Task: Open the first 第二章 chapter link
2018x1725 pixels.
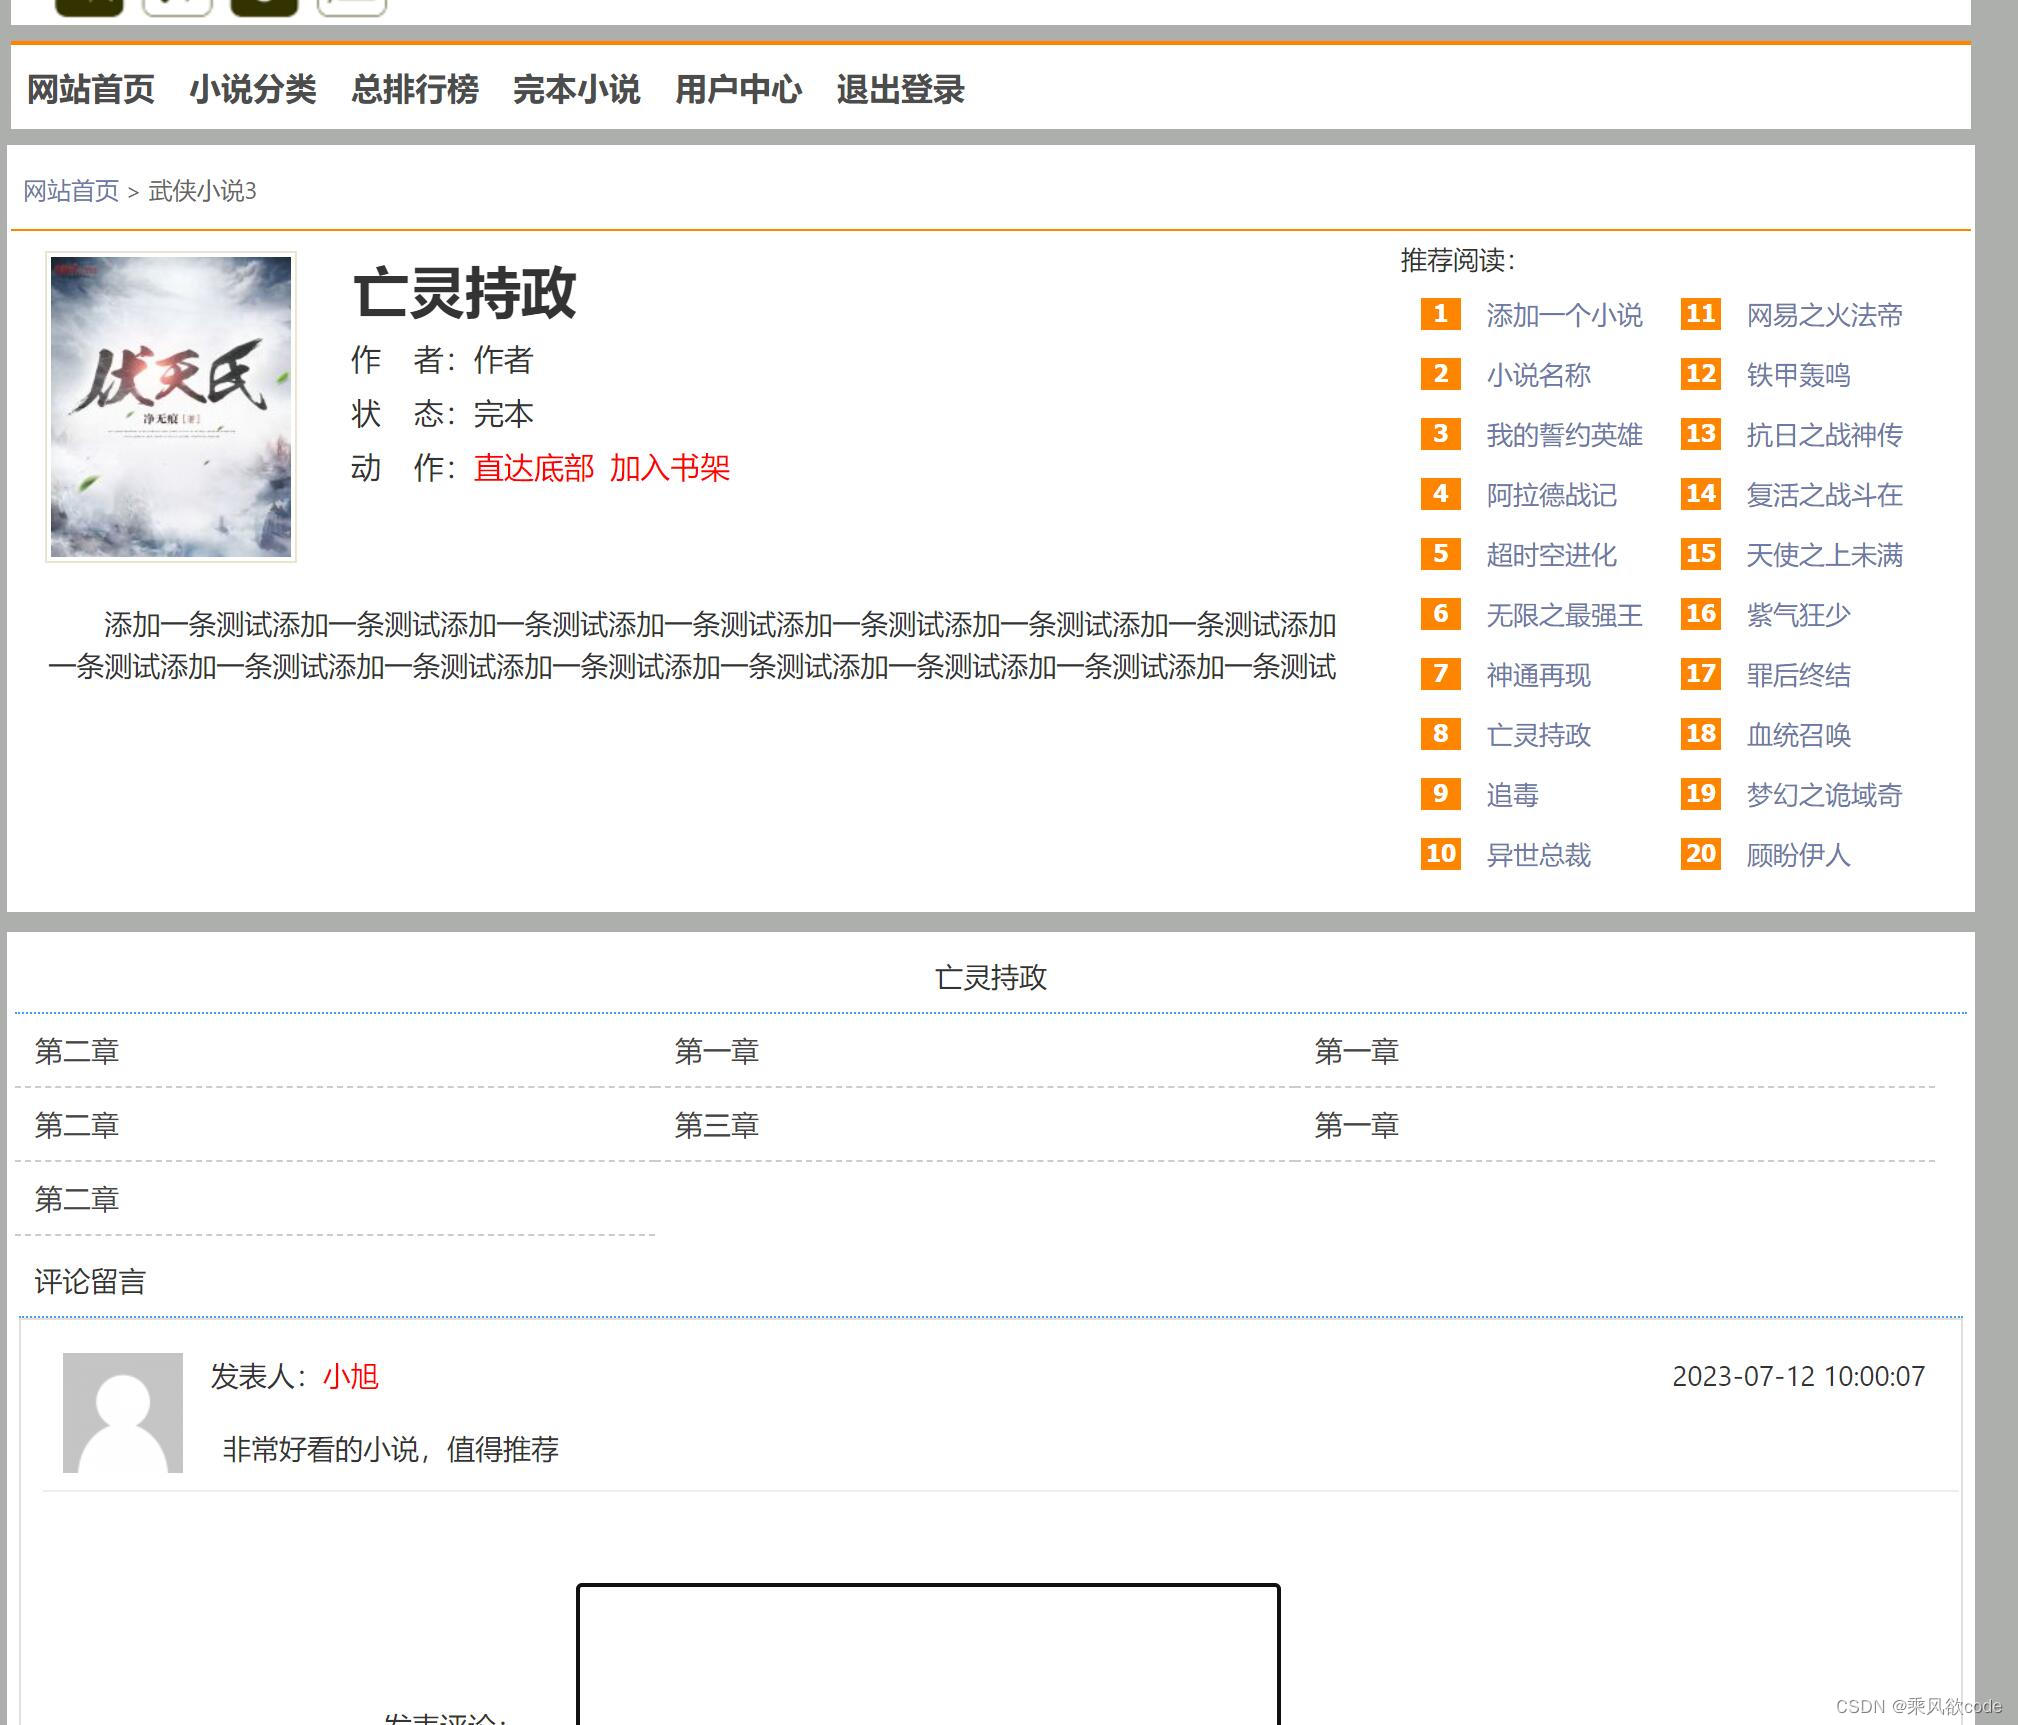Action: [77, 1051]
